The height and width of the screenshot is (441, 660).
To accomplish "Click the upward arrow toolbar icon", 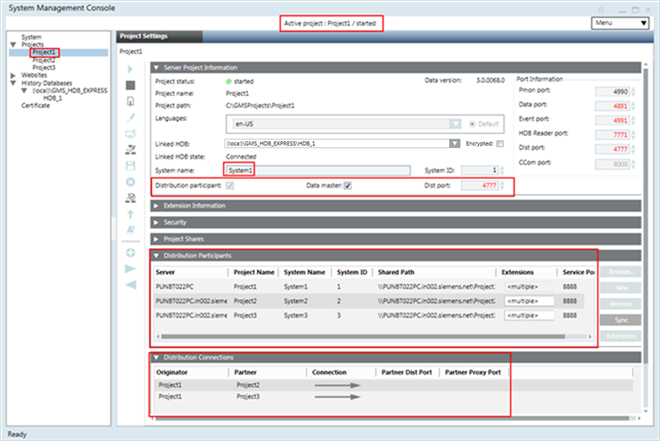I will coord(130,213).
